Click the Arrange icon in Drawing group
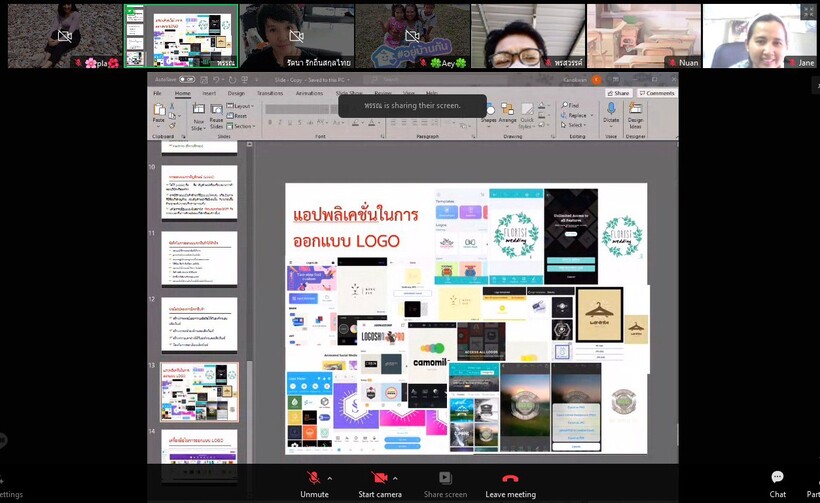 pos(507,109)
